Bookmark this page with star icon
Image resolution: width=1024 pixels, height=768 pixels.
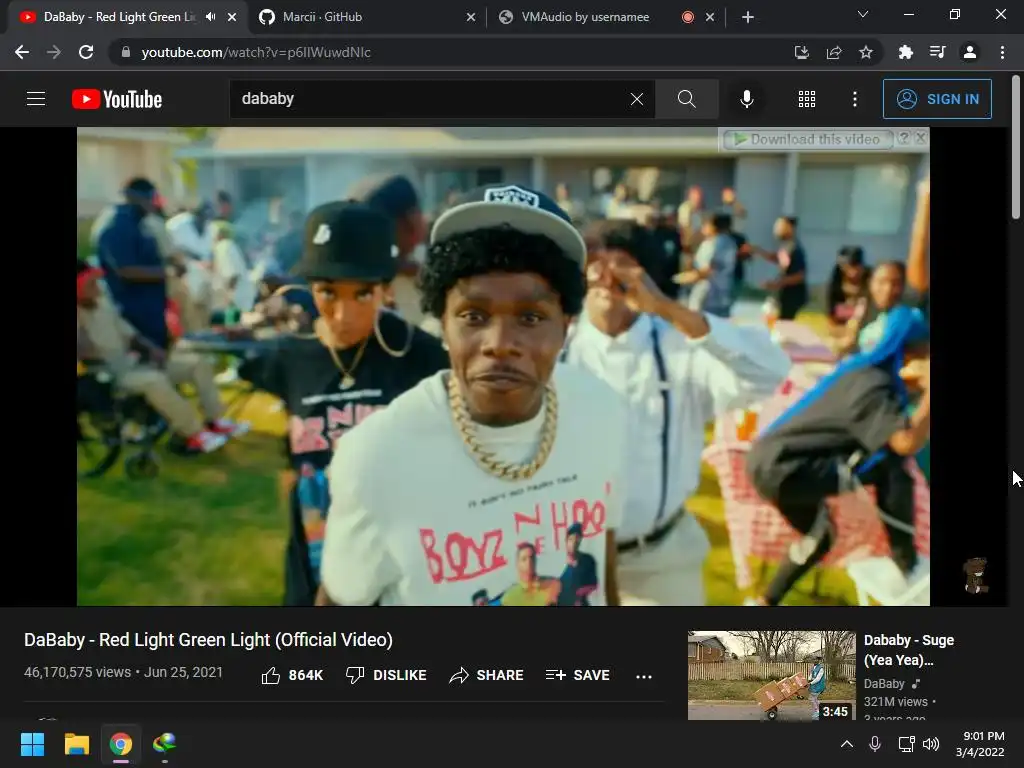[866, 52]
